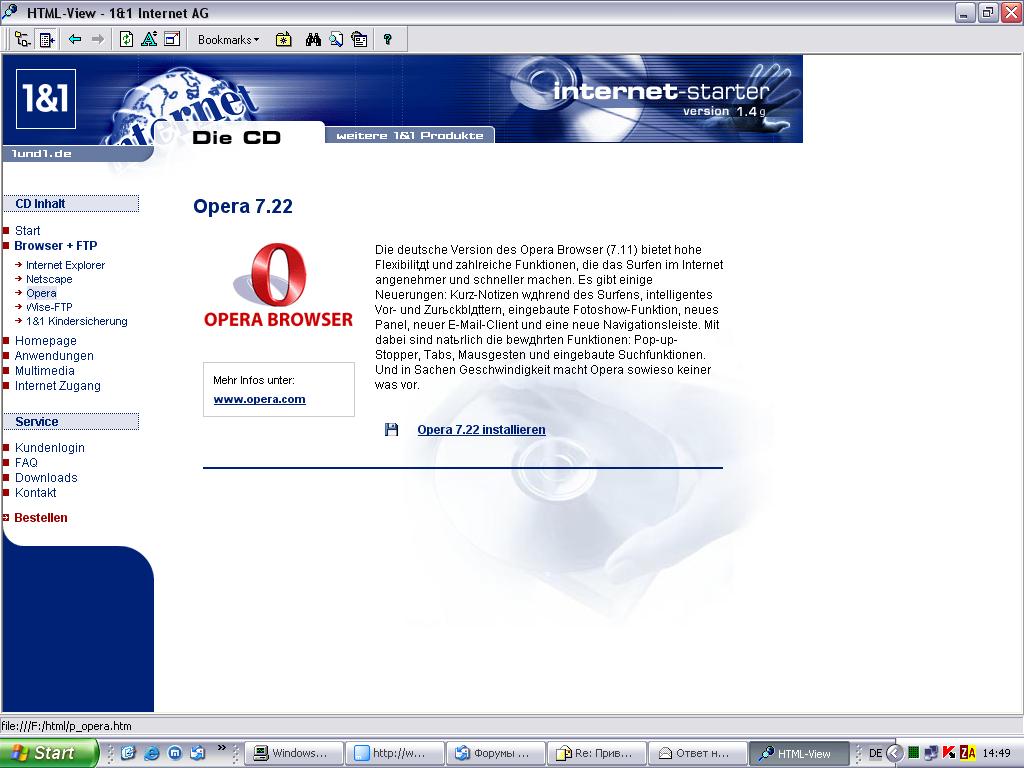The width and height of the screenshot is (1024, 768).
Task: Expand quick launch overflow chevron
Action: pos(221,748)
